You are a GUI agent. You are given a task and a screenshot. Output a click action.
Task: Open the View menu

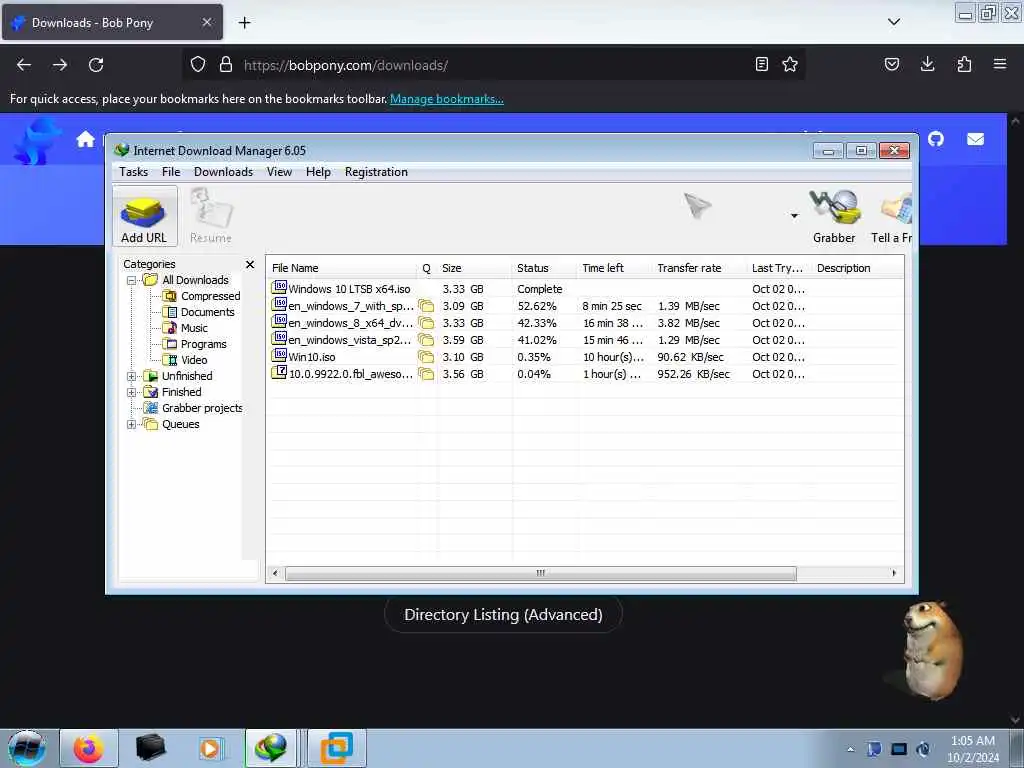tap(279, 172)
